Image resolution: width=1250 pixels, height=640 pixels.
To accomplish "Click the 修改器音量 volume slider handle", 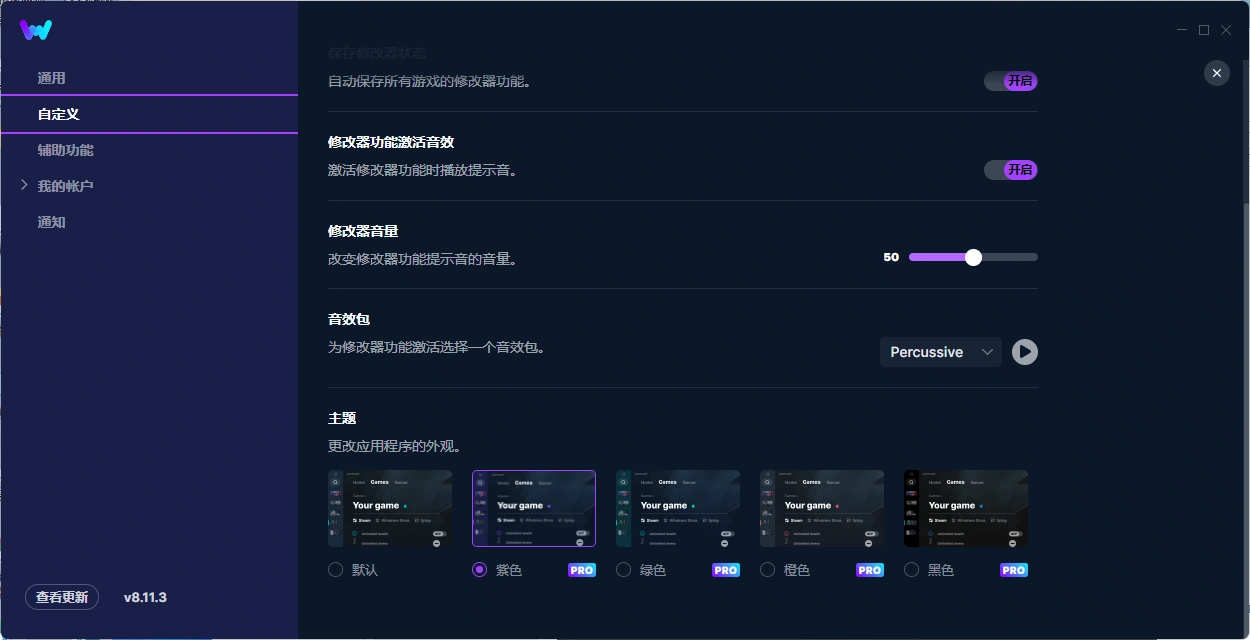I will click(x=973, y=257).
